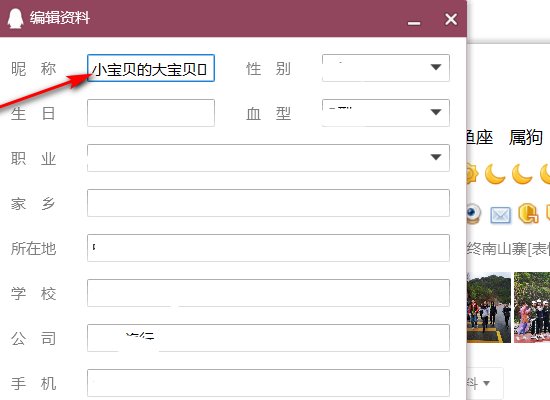Click the first moon level icon in profile
Image resolution: width=550 pixels, height=400 pixels.
(x=495, y=174)
